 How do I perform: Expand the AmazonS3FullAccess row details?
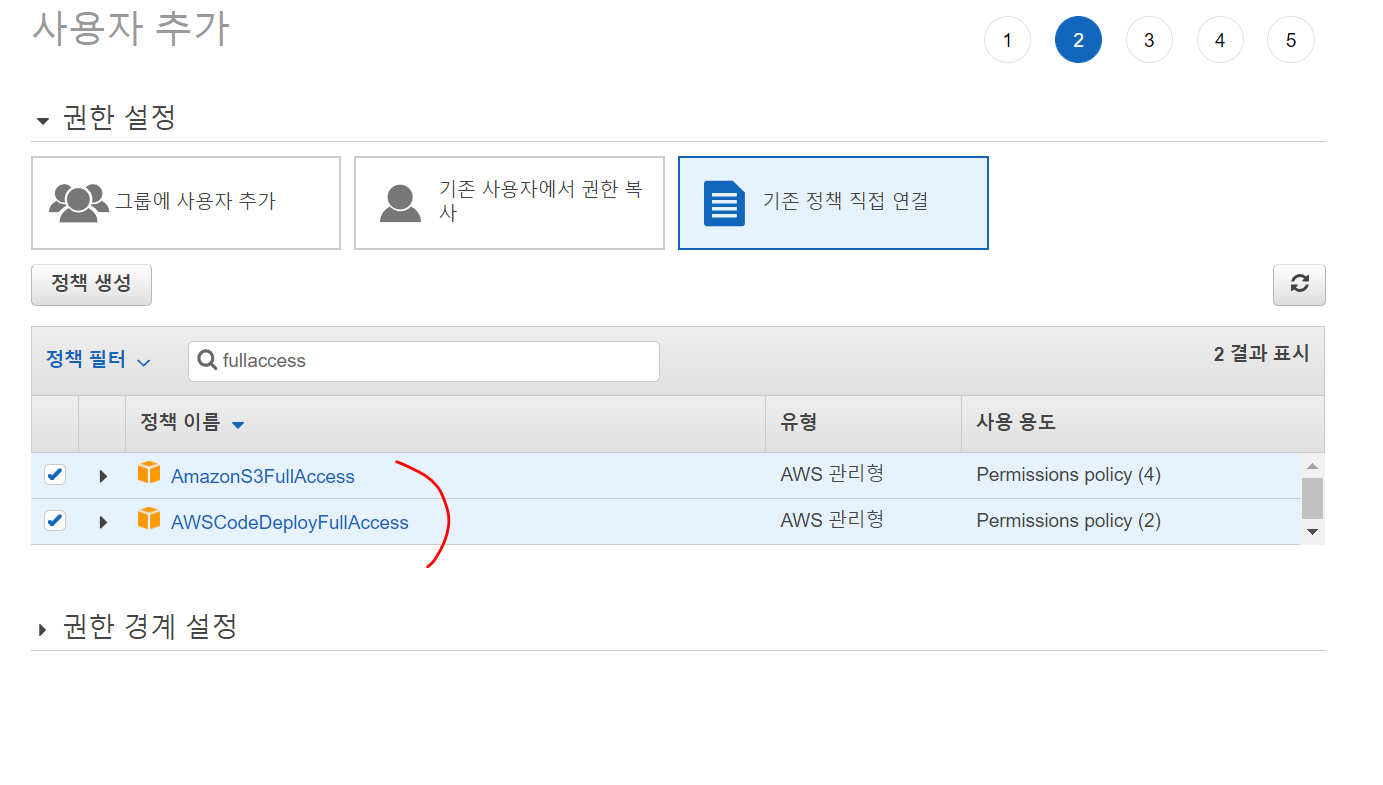(x=103, y=476)
